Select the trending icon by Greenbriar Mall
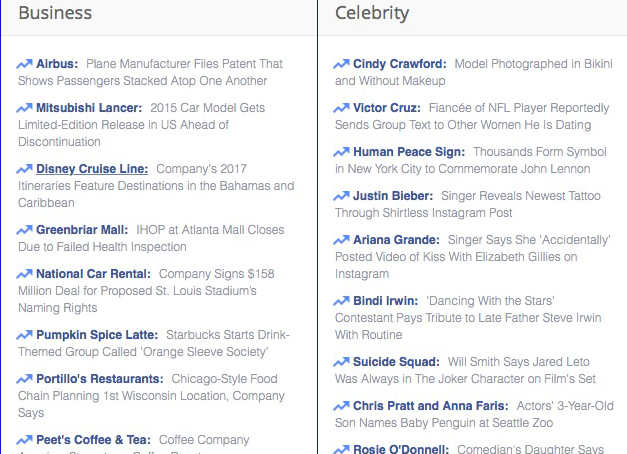627x454 pixels. click(x=24, y=230)
